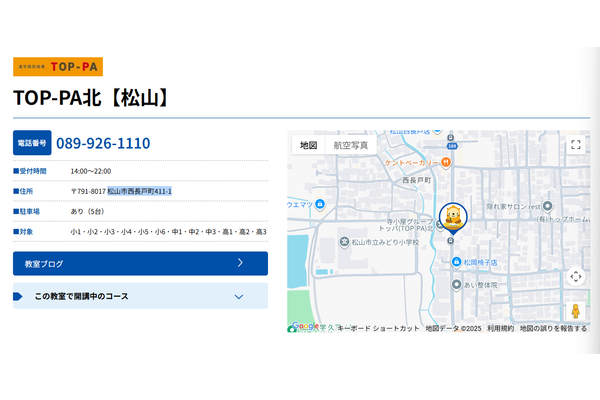Click the 松岡椅子店 shop pin
600x400 pixels.
tap(456, 262)
